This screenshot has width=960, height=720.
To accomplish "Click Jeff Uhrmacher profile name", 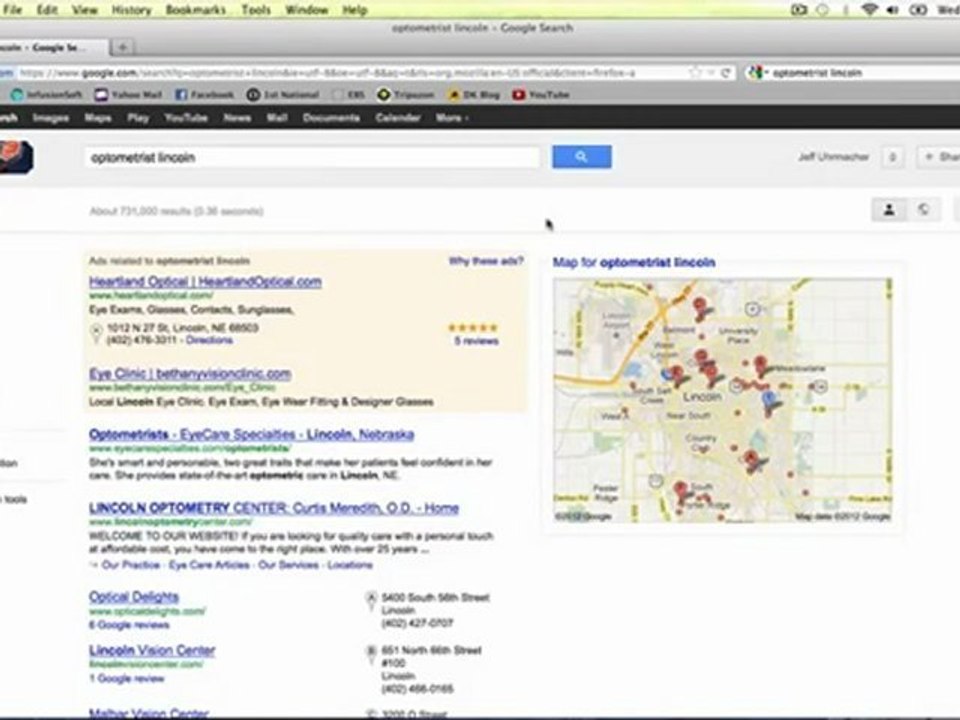I will [x=833, y=157].
